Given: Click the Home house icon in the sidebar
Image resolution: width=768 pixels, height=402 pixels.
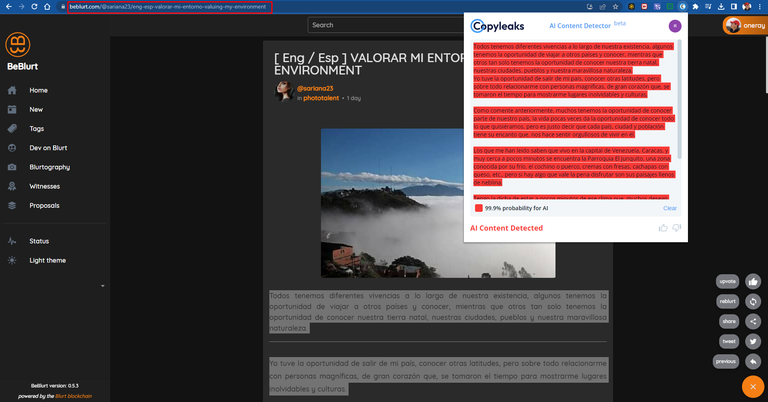Looking at the screenshot, I should point(12,90).
